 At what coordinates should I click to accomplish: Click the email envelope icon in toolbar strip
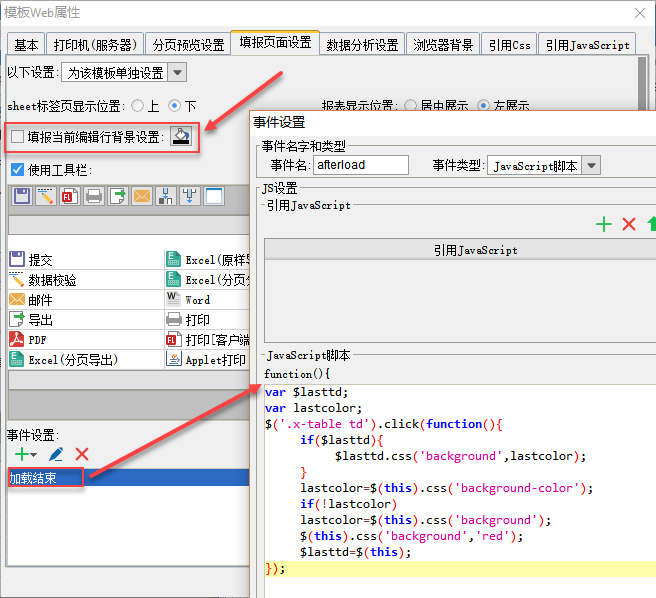tap(142, 196)
